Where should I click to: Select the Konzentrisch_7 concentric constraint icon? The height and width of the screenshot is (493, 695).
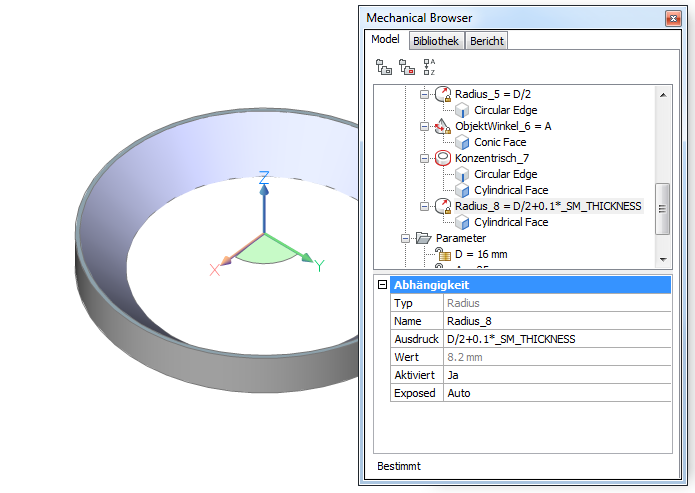point(443,159)
